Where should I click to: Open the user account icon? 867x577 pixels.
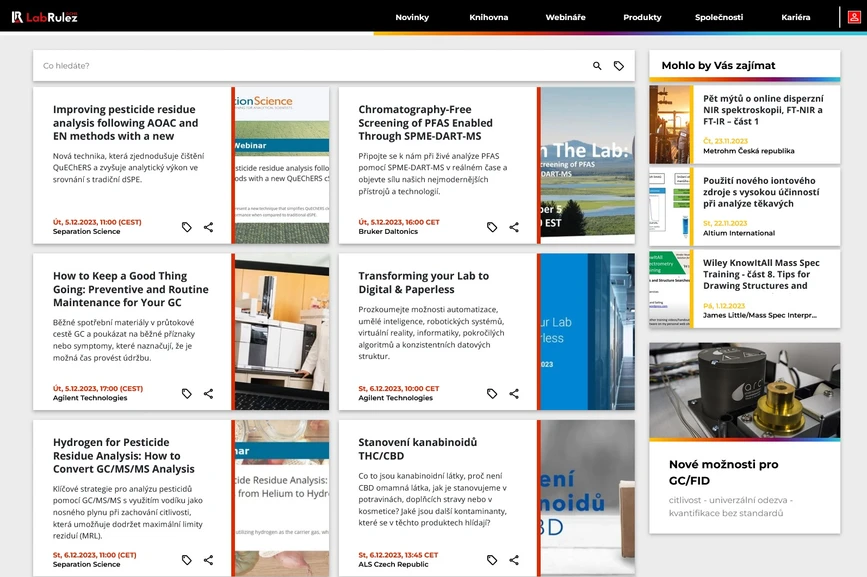coord(855,17)
